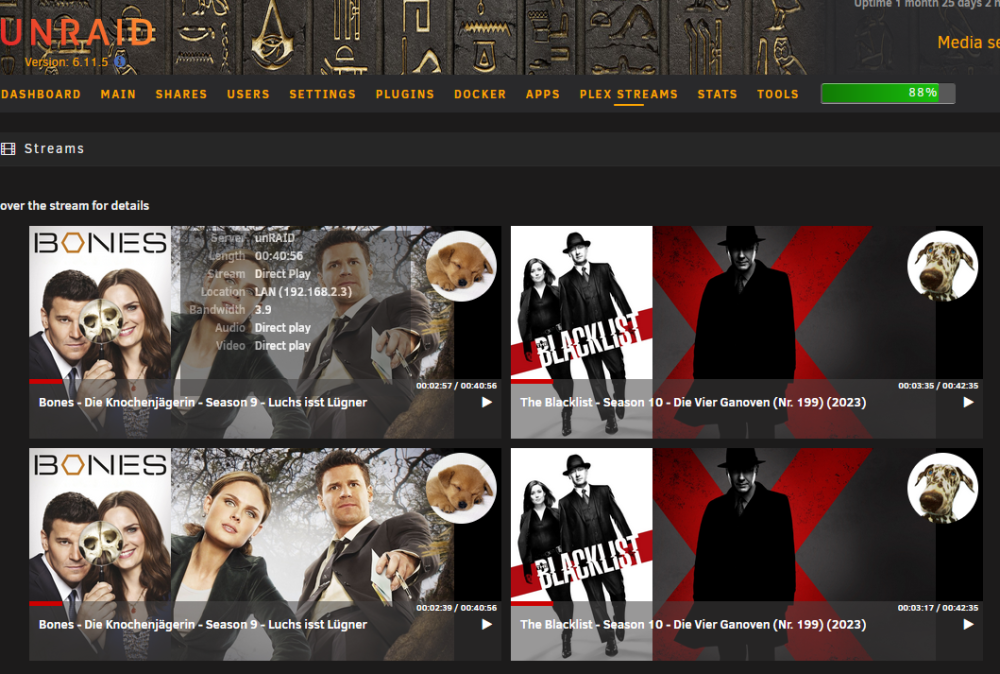This screenshot has height=674, width=1000.
Task: Go to the Plugins page
Action: [404, 94]
